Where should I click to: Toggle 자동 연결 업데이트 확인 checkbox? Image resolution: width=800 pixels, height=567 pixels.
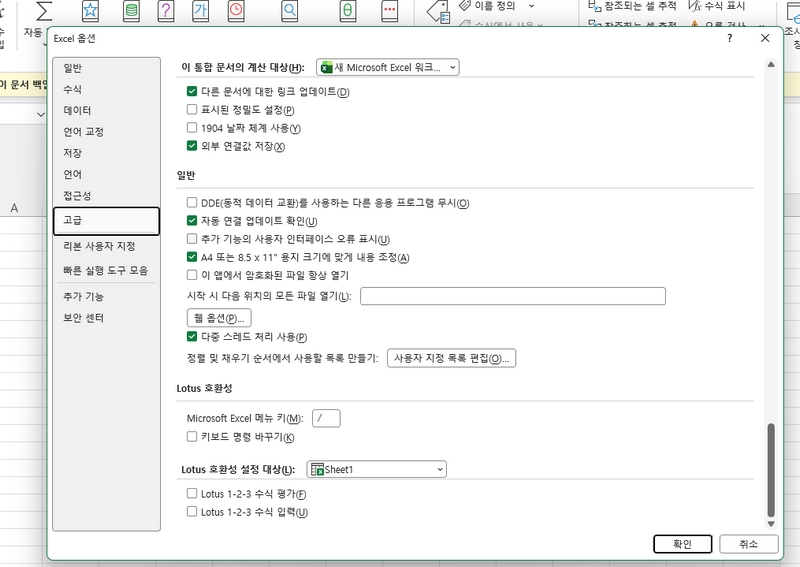(192, 220)
